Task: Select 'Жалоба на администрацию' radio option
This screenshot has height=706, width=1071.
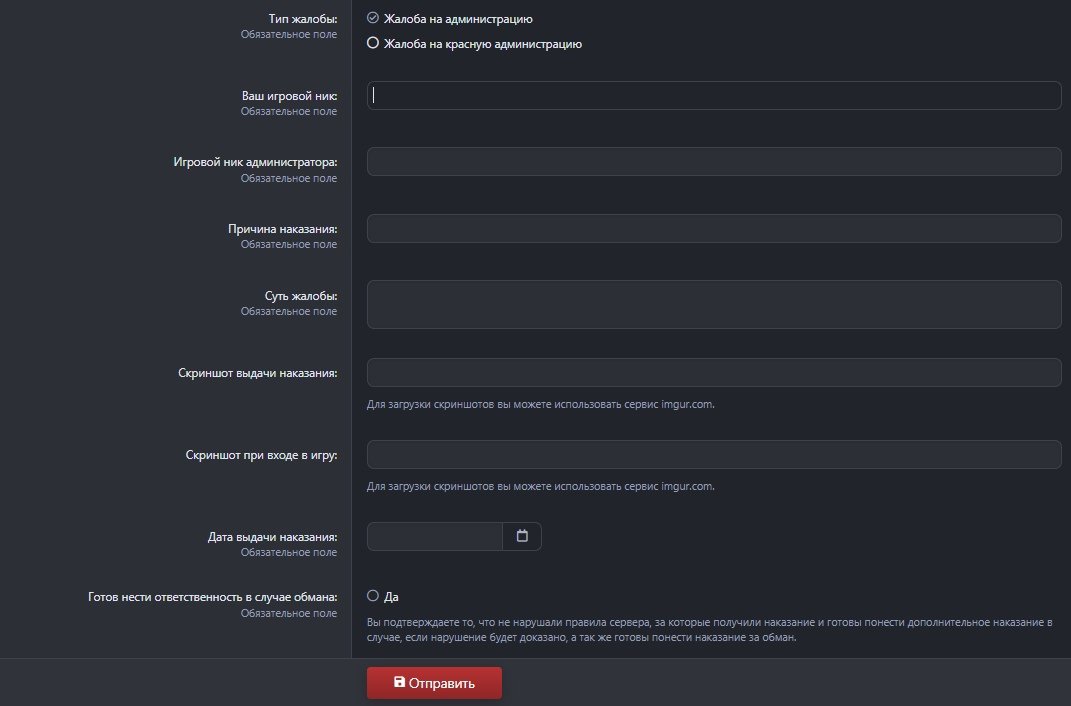Action: tap(373, 18)
